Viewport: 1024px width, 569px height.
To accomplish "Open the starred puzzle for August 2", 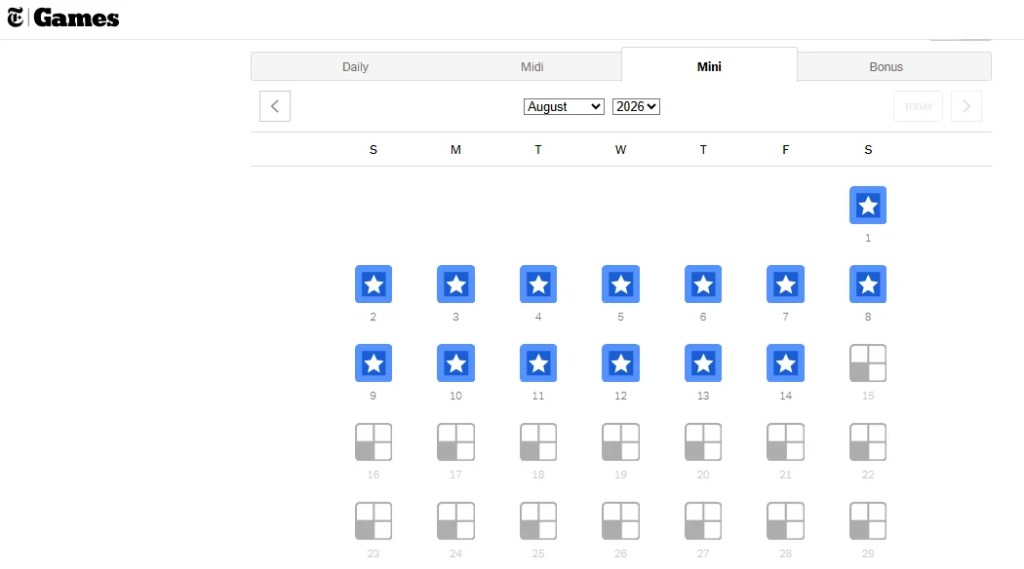I will [373, 284].
